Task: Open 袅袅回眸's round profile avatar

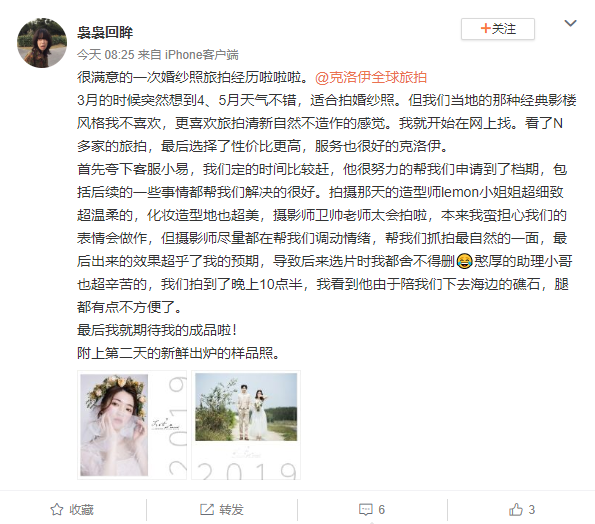Action: (x=42, y=43)
